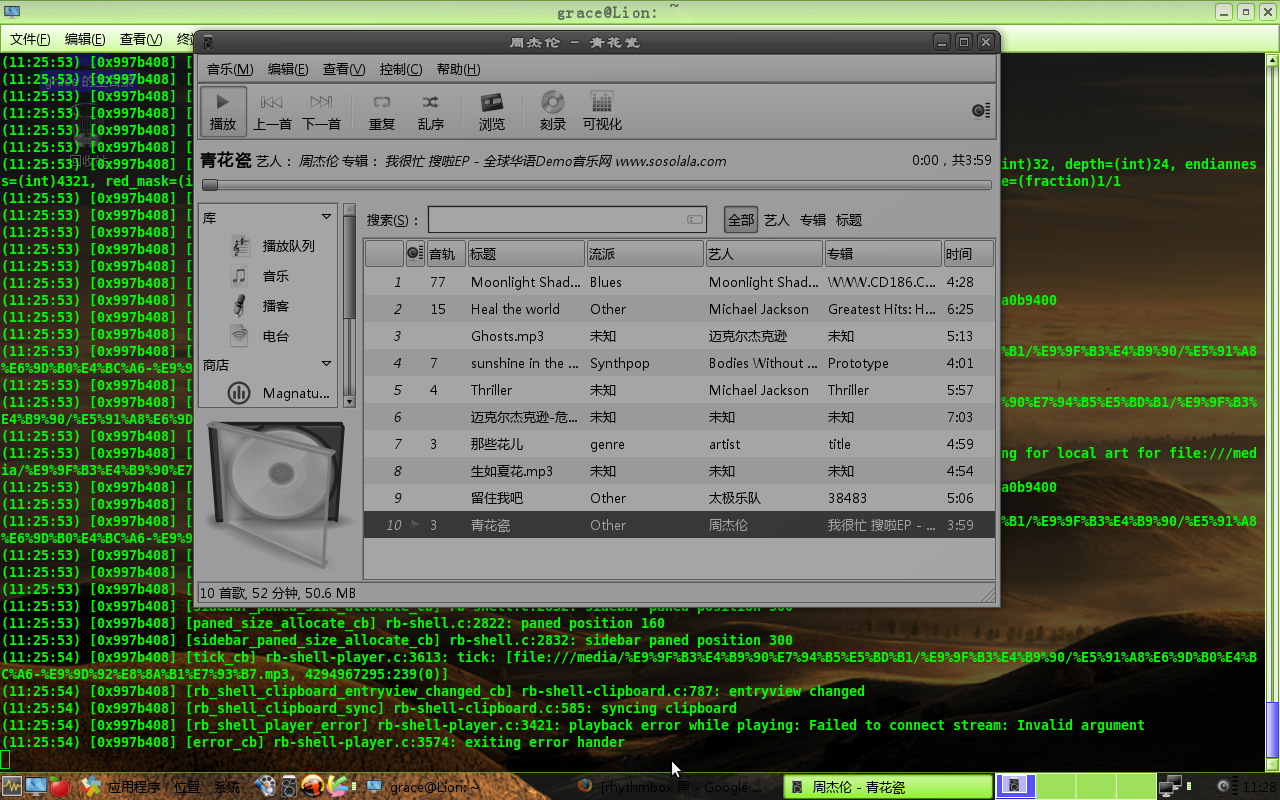The image size is (1280, 800).
Task: Click the network connection tray icon
Action: tap(1170, 787)
